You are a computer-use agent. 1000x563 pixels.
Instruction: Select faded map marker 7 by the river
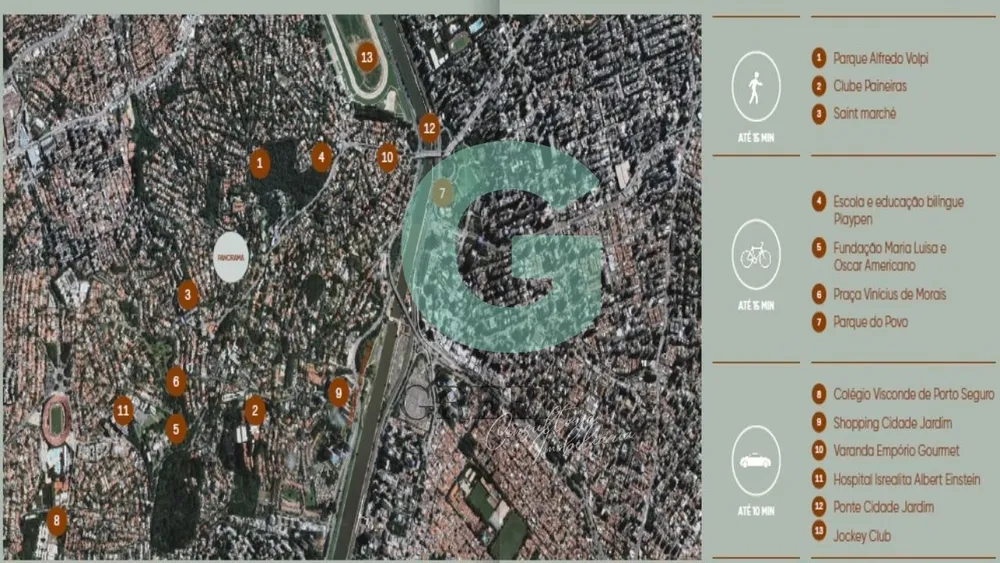tap(442, 193)
